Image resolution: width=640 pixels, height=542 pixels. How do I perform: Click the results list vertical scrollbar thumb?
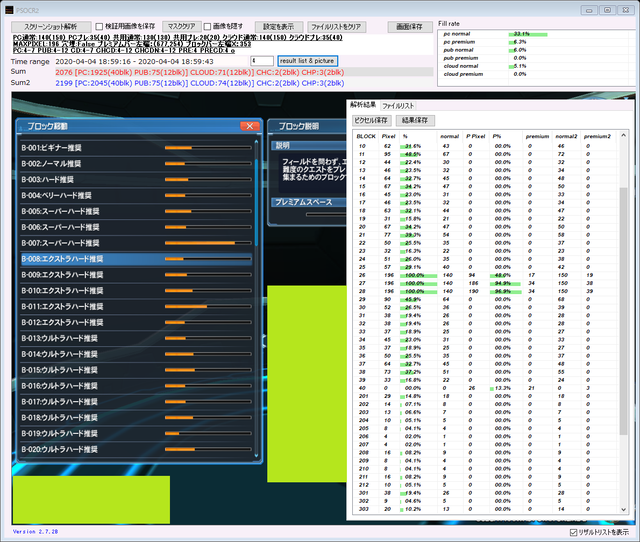(623, 311)
